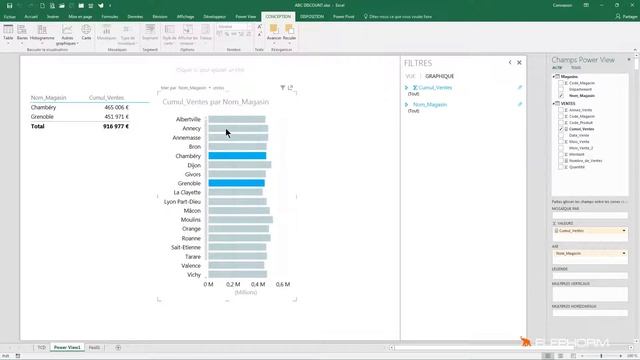Click the title placeholder to add a title
The height and width of the screenshot is (360, 640).
coord(210,70)
